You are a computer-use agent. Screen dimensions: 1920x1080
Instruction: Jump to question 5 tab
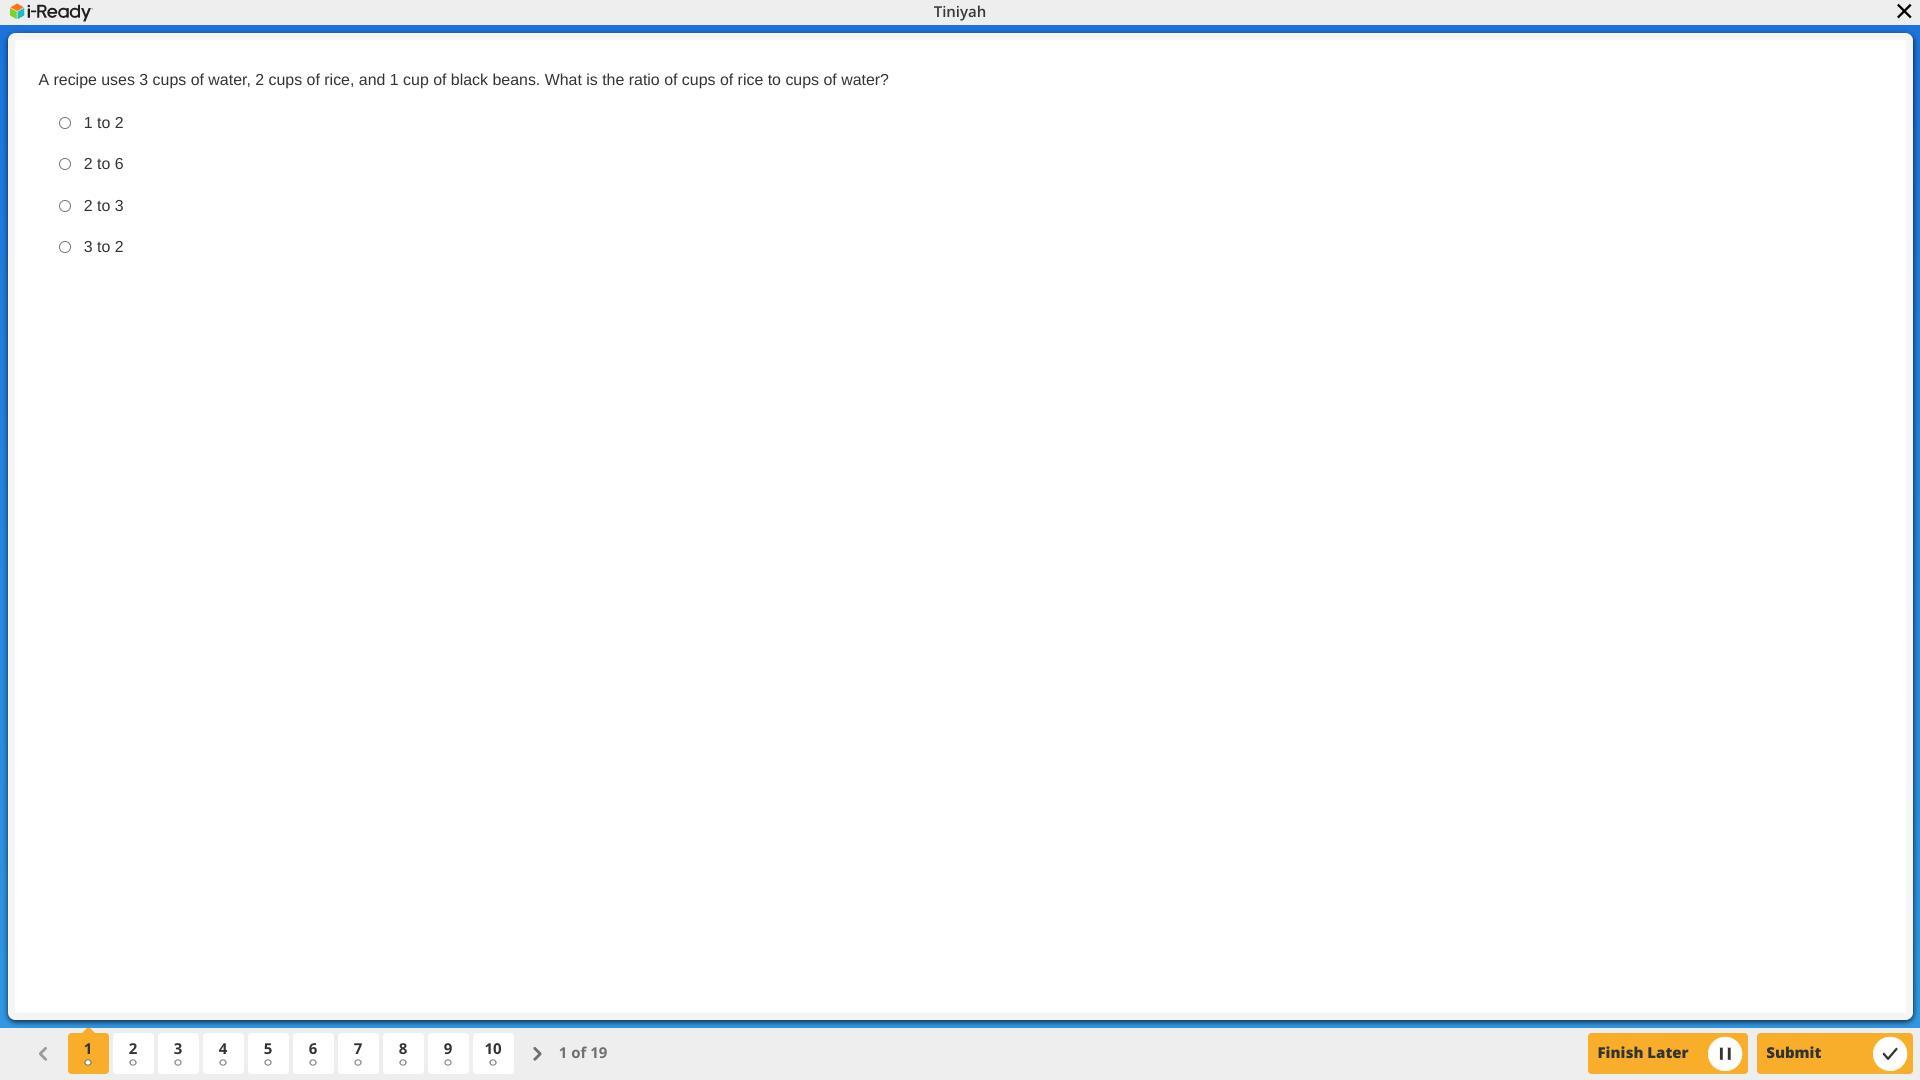tap(268, 1053)
